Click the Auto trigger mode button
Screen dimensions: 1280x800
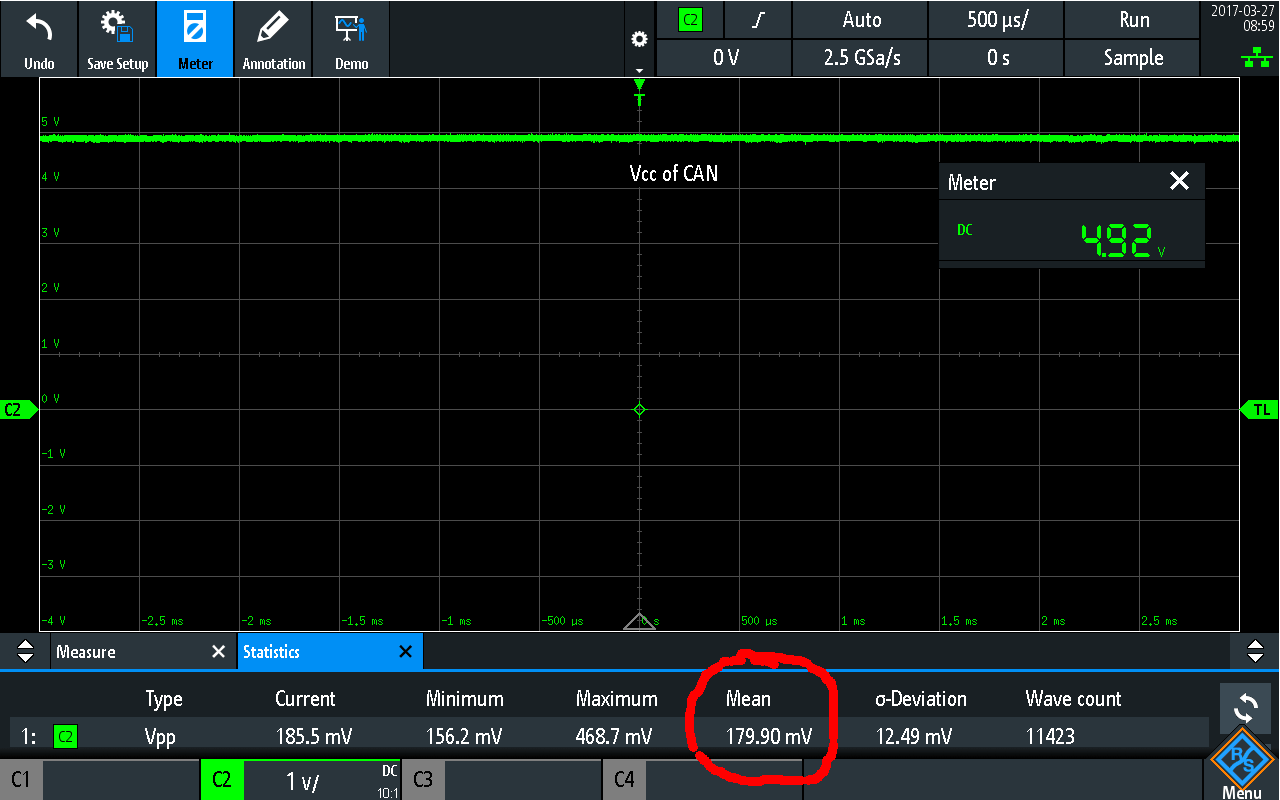pos(861,20)
